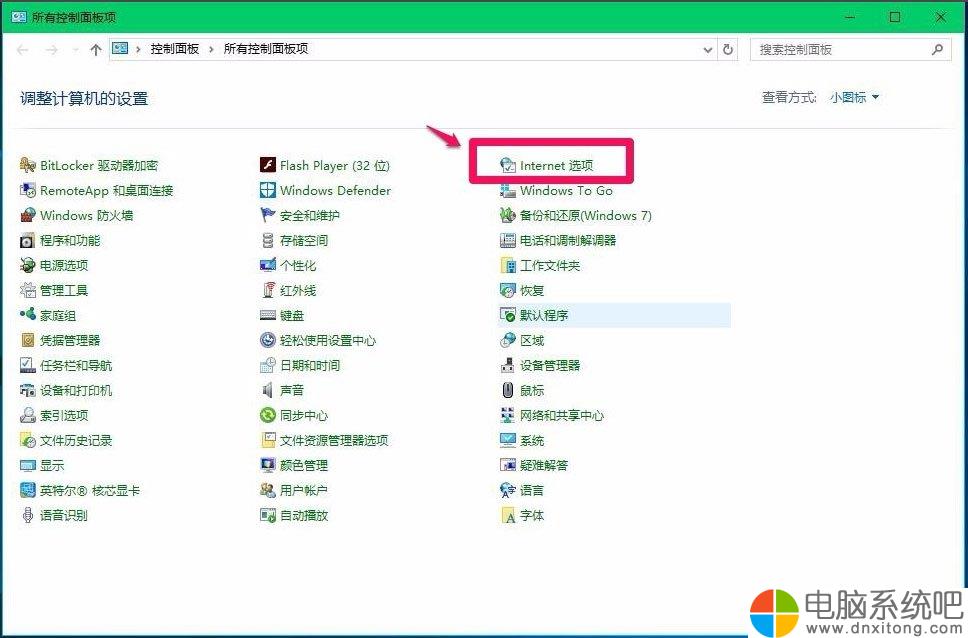Open 语言 link

tap(532, 490)
